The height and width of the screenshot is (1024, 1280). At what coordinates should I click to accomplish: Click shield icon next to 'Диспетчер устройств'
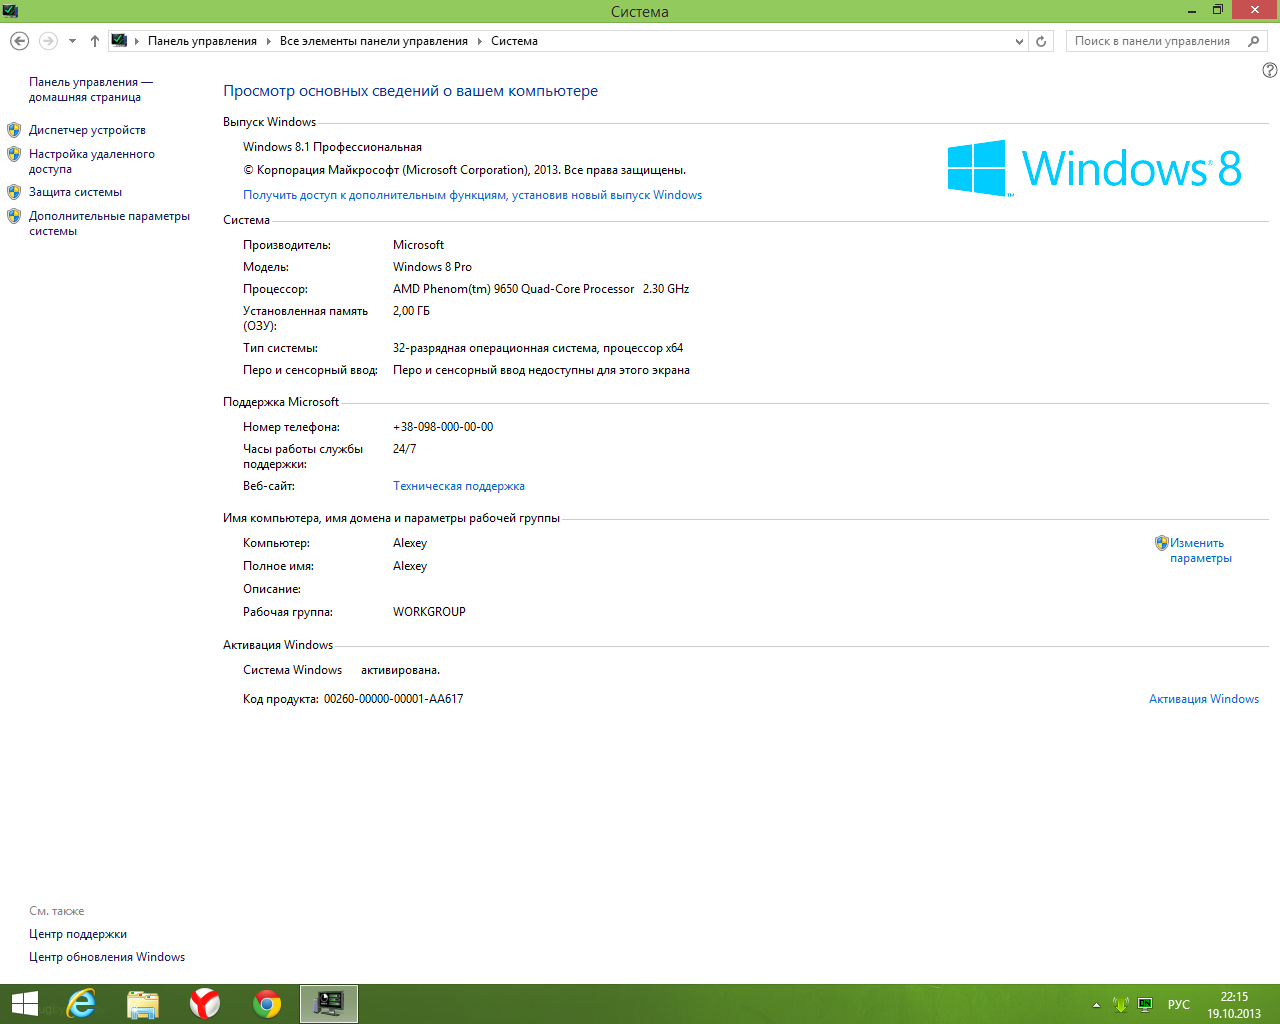(14, 130)
